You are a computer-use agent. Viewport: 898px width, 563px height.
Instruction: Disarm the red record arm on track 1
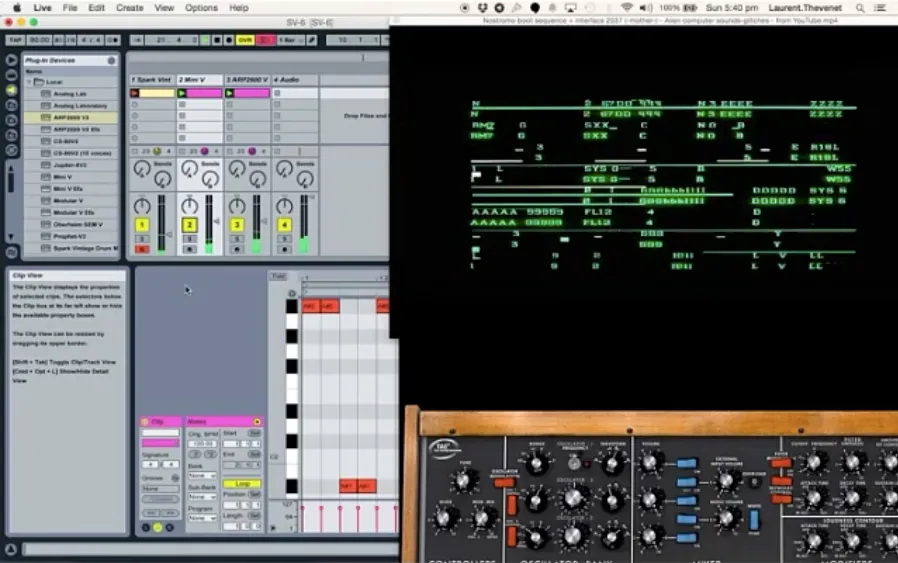coord(141,249)
